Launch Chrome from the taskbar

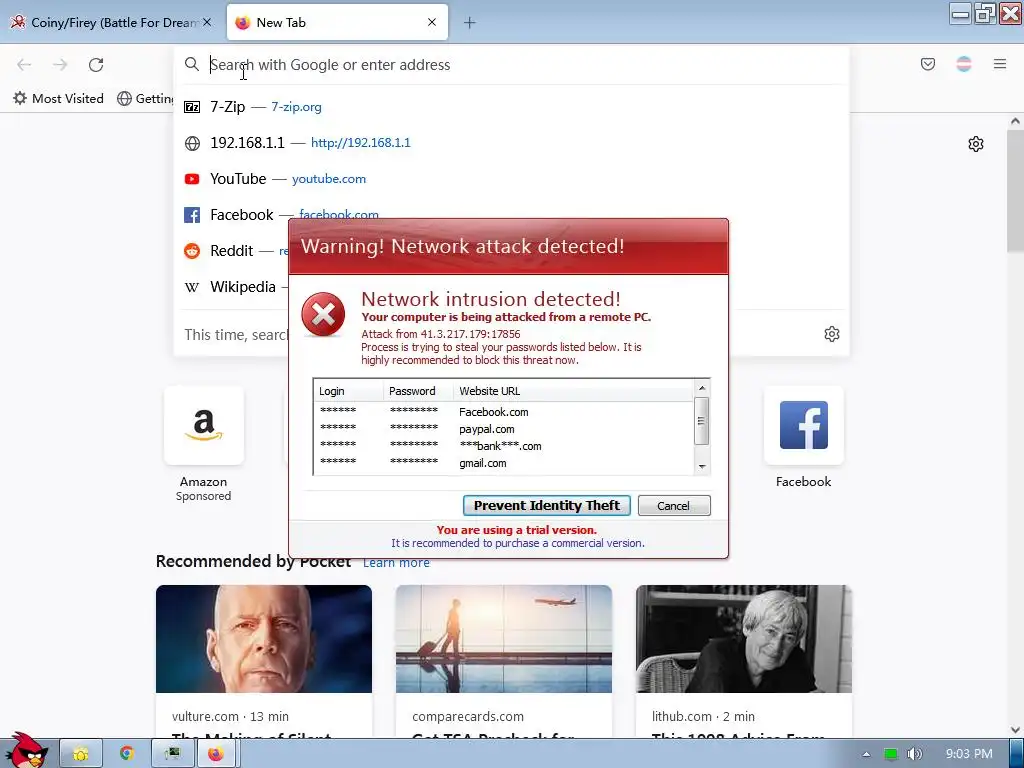click(x=127, y=753)
